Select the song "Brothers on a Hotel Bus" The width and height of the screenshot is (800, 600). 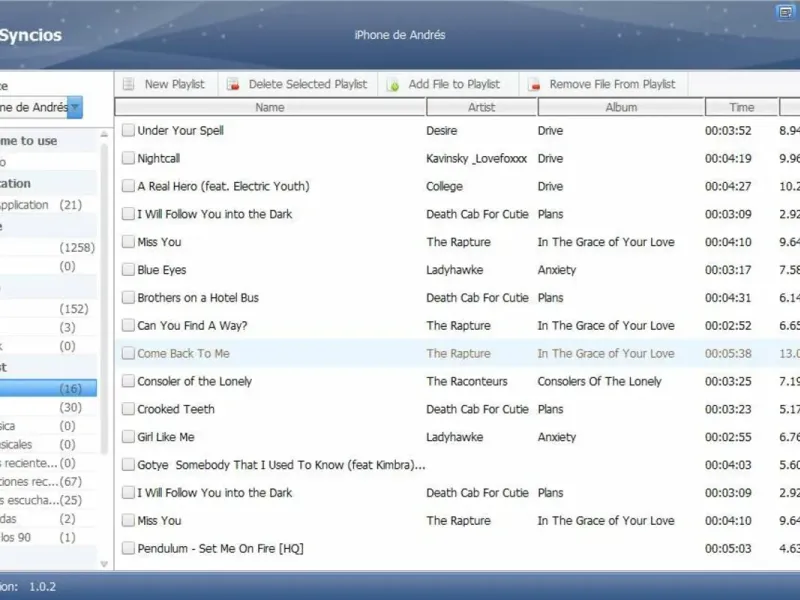point(198,297)
